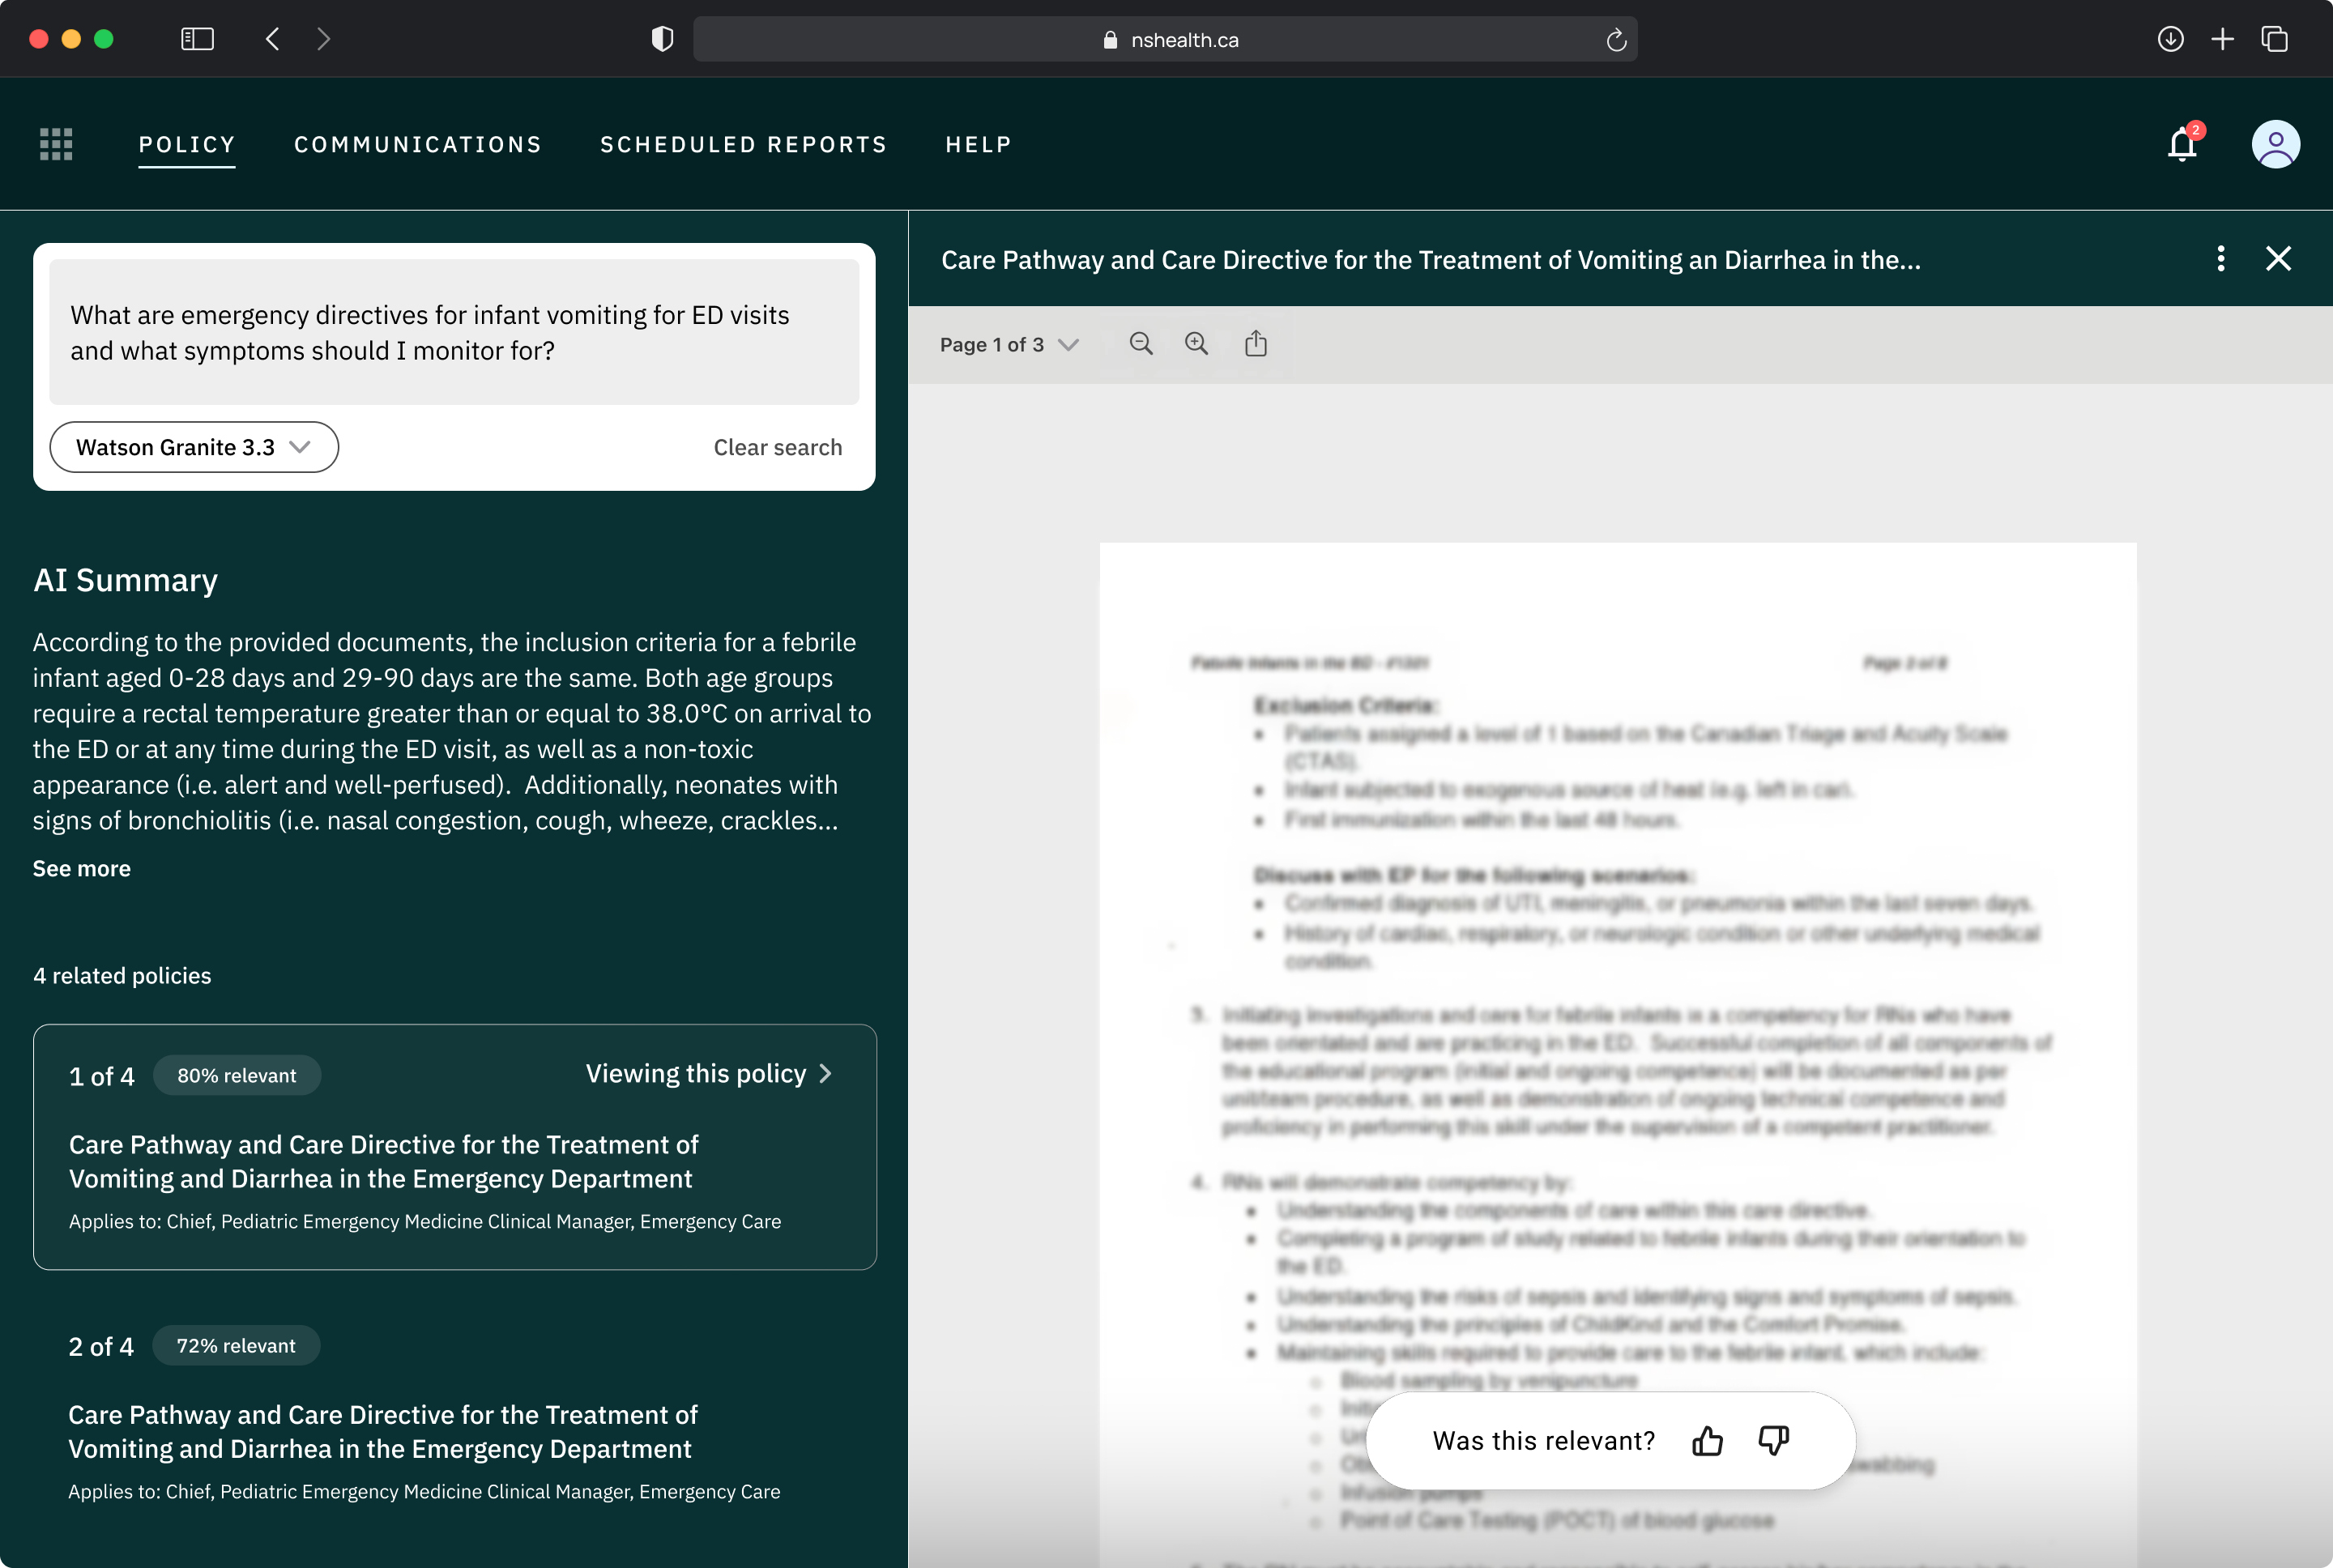Image resolution: width=2333 pixels, height=1568 pixels.
Task: Expand AI Summary with See more
Action: [x=81, y=868]
